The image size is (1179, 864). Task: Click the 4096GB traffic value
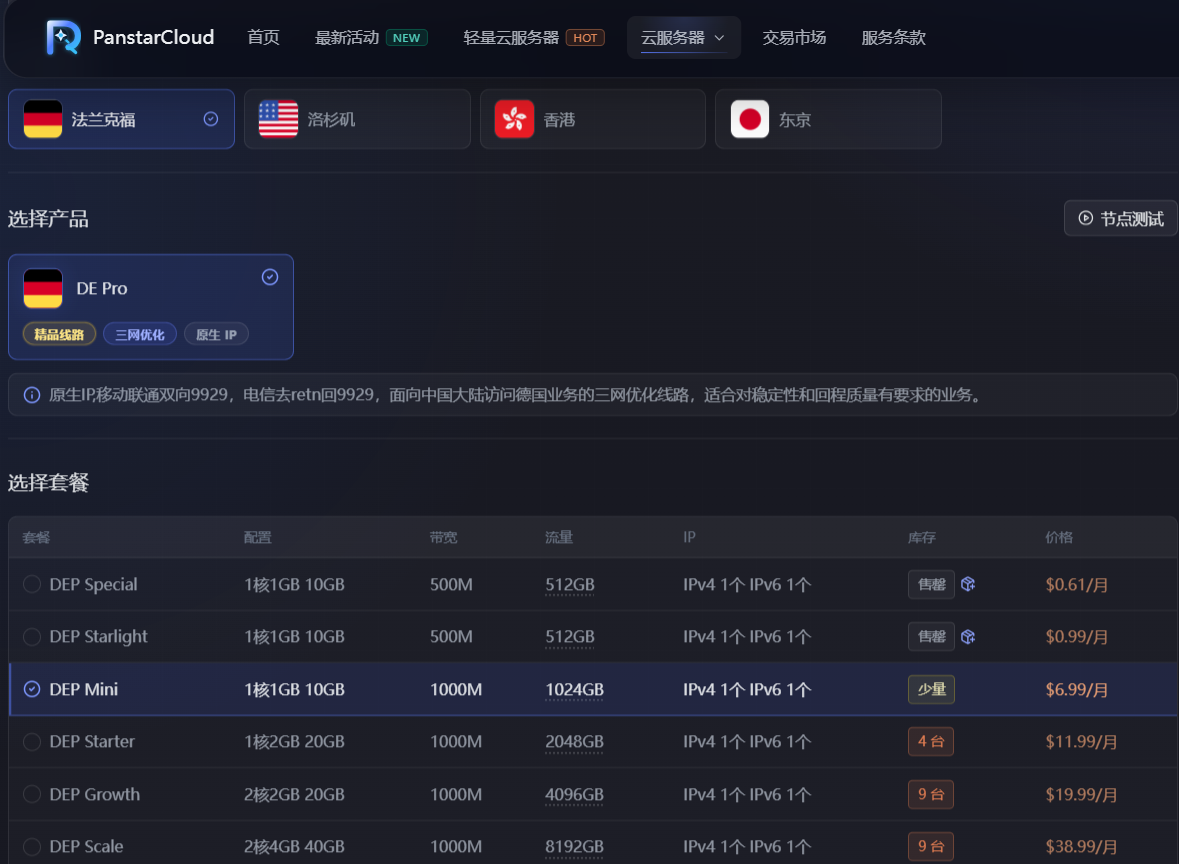[x=574, y=794]
